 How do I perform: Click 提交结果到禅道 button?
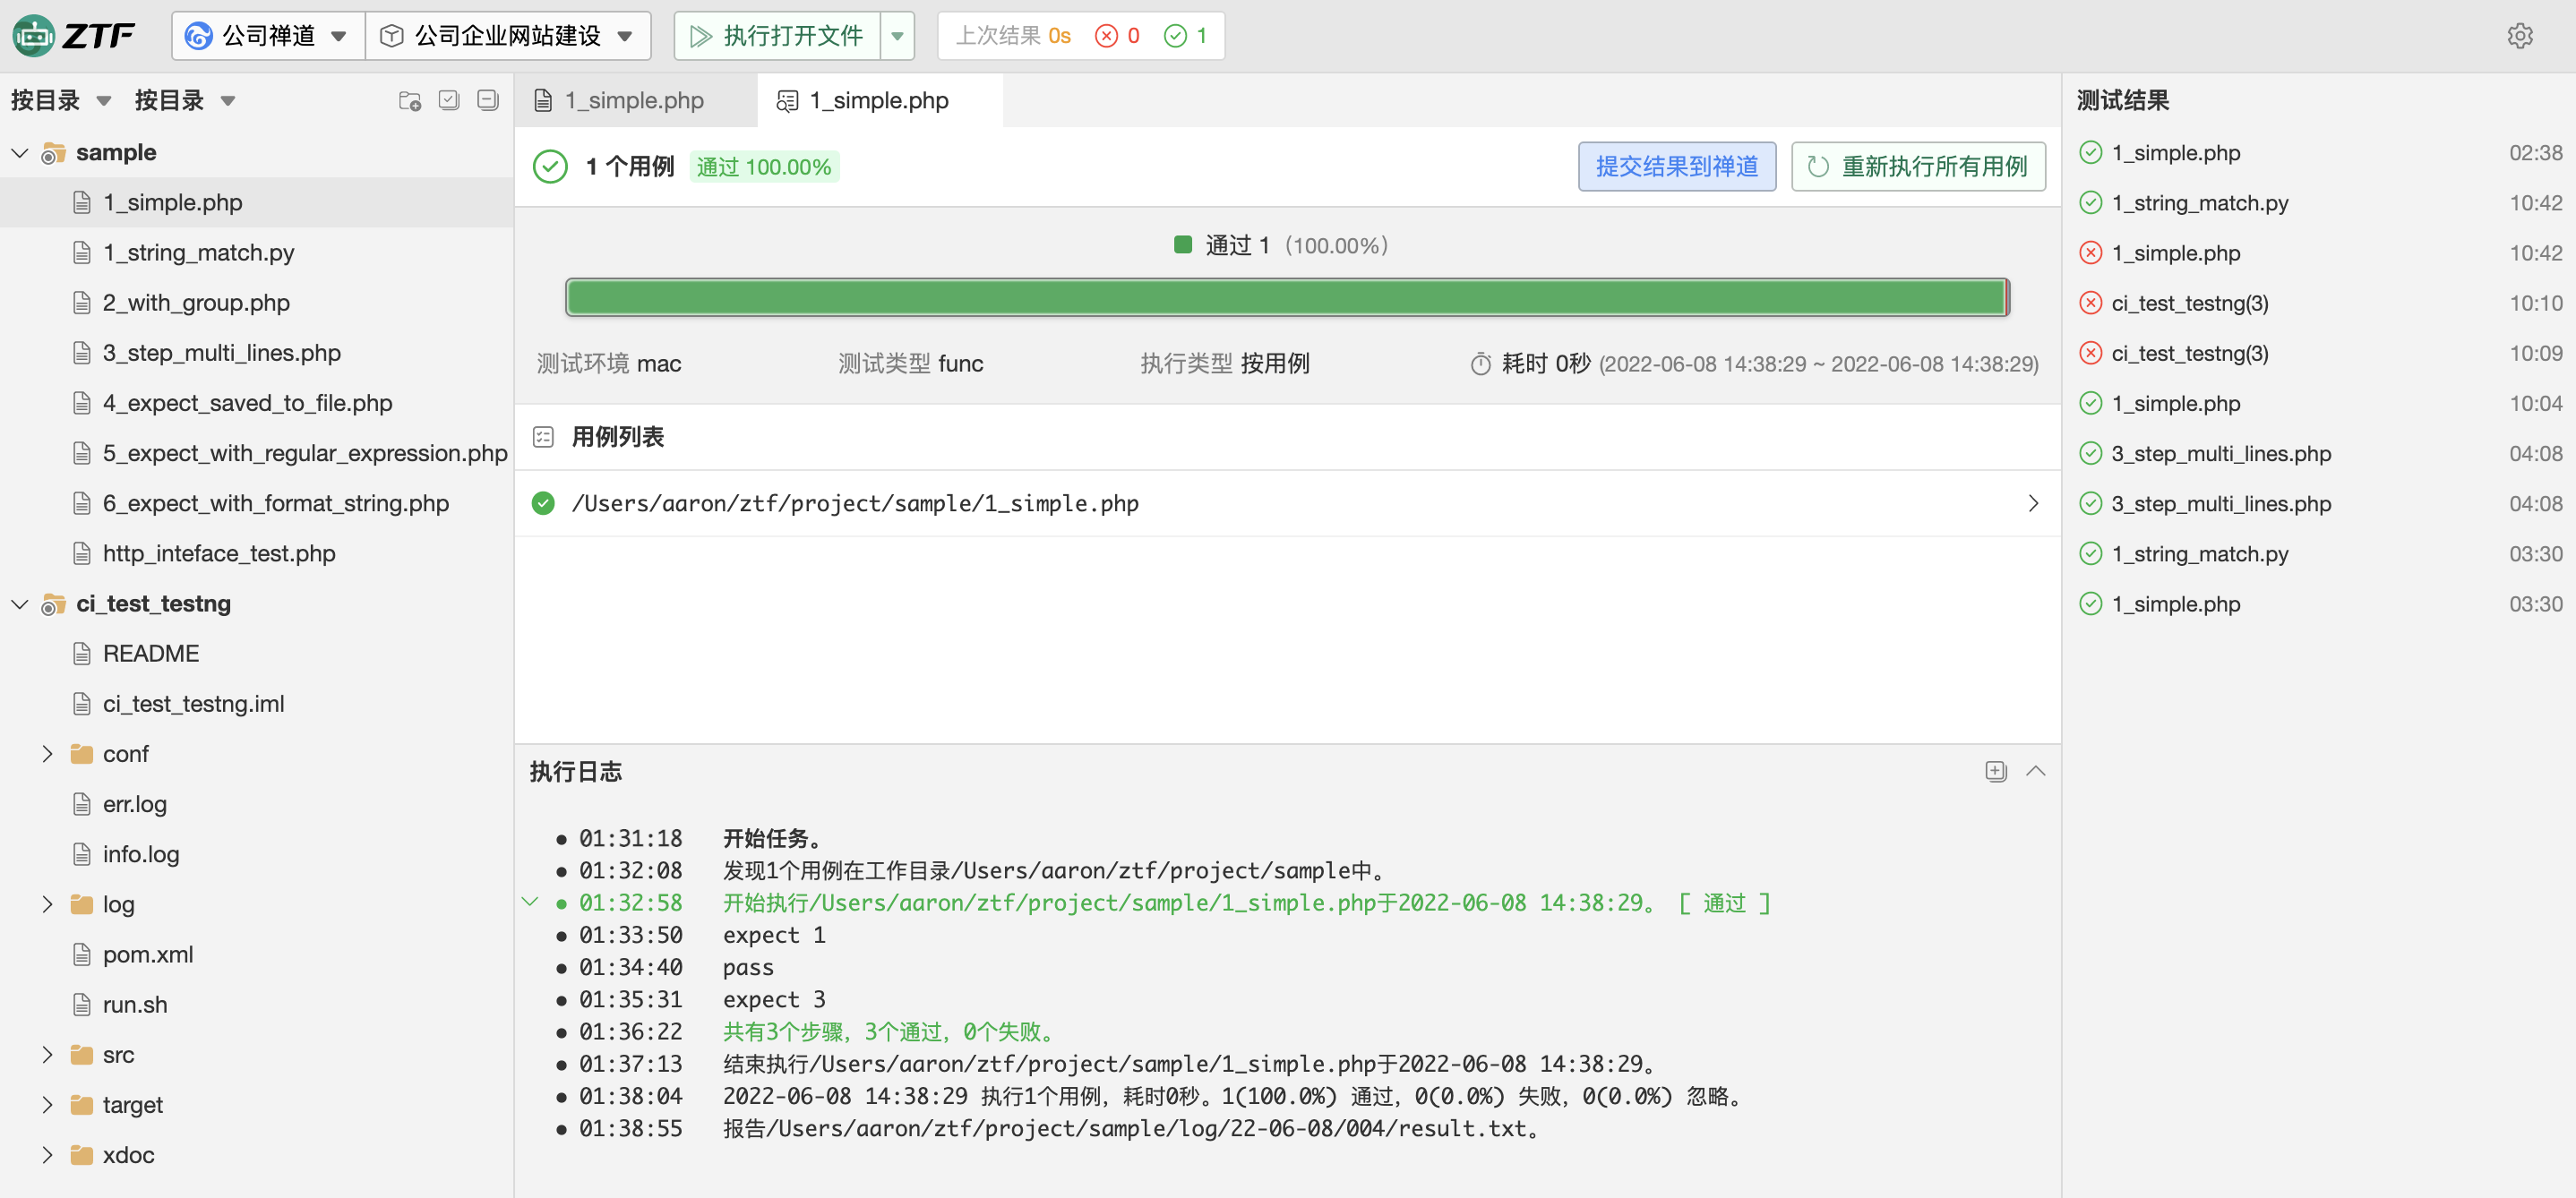(1676, 166)
